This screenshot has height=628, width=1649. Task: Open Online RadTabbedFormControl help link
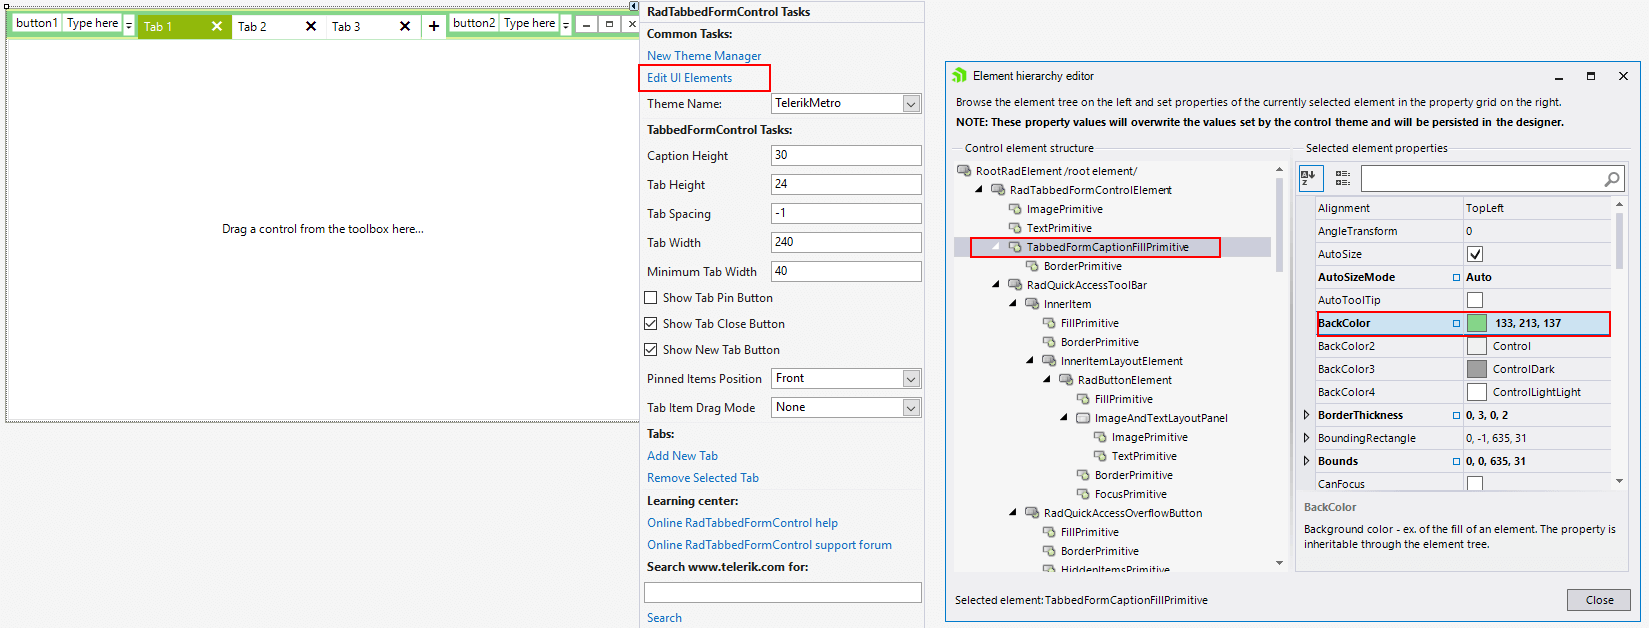click(x=742, y=523)
